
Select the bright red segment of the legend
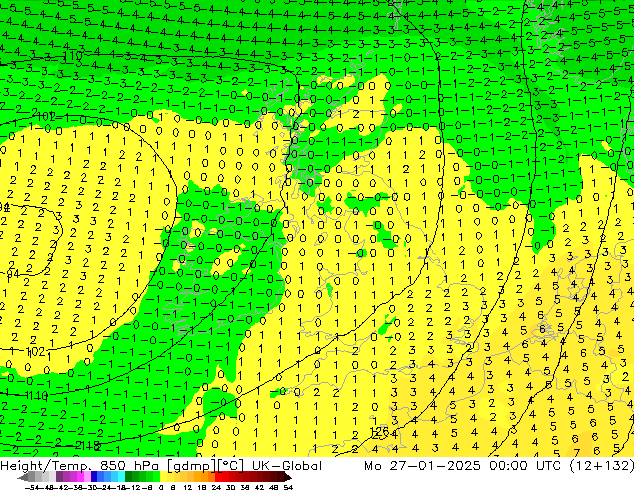click(218, 477)
